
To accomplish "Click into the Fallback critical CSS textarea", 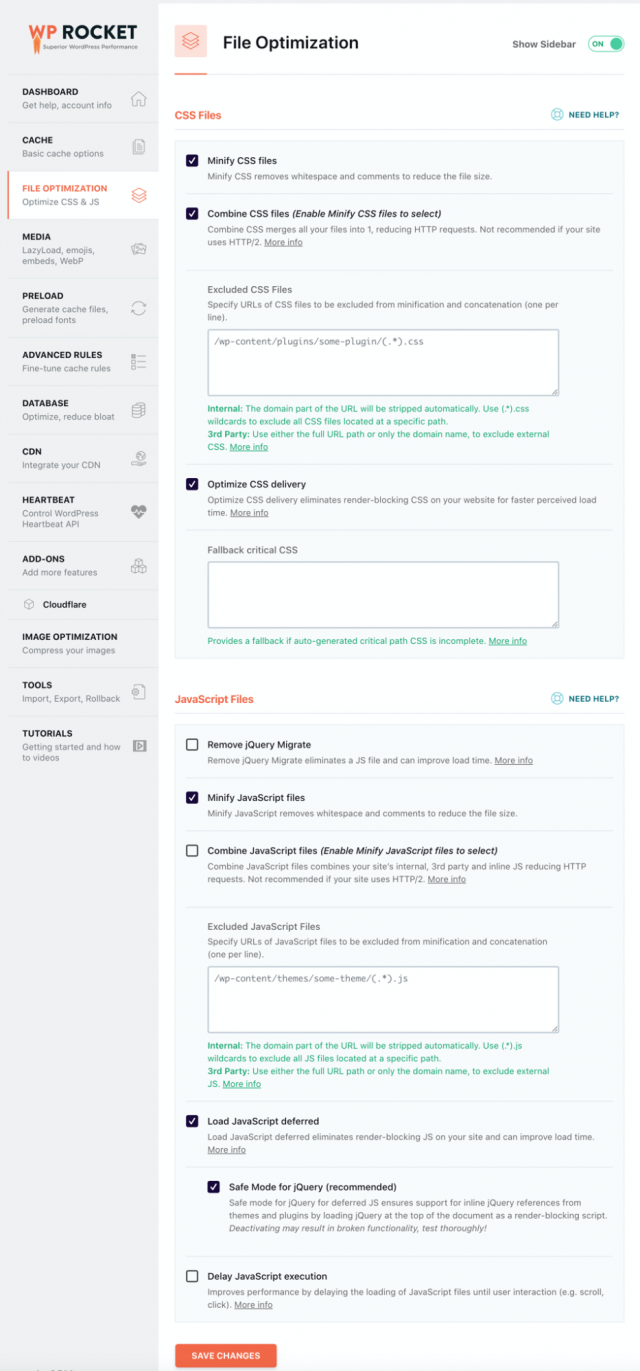I will pos(383,594).
